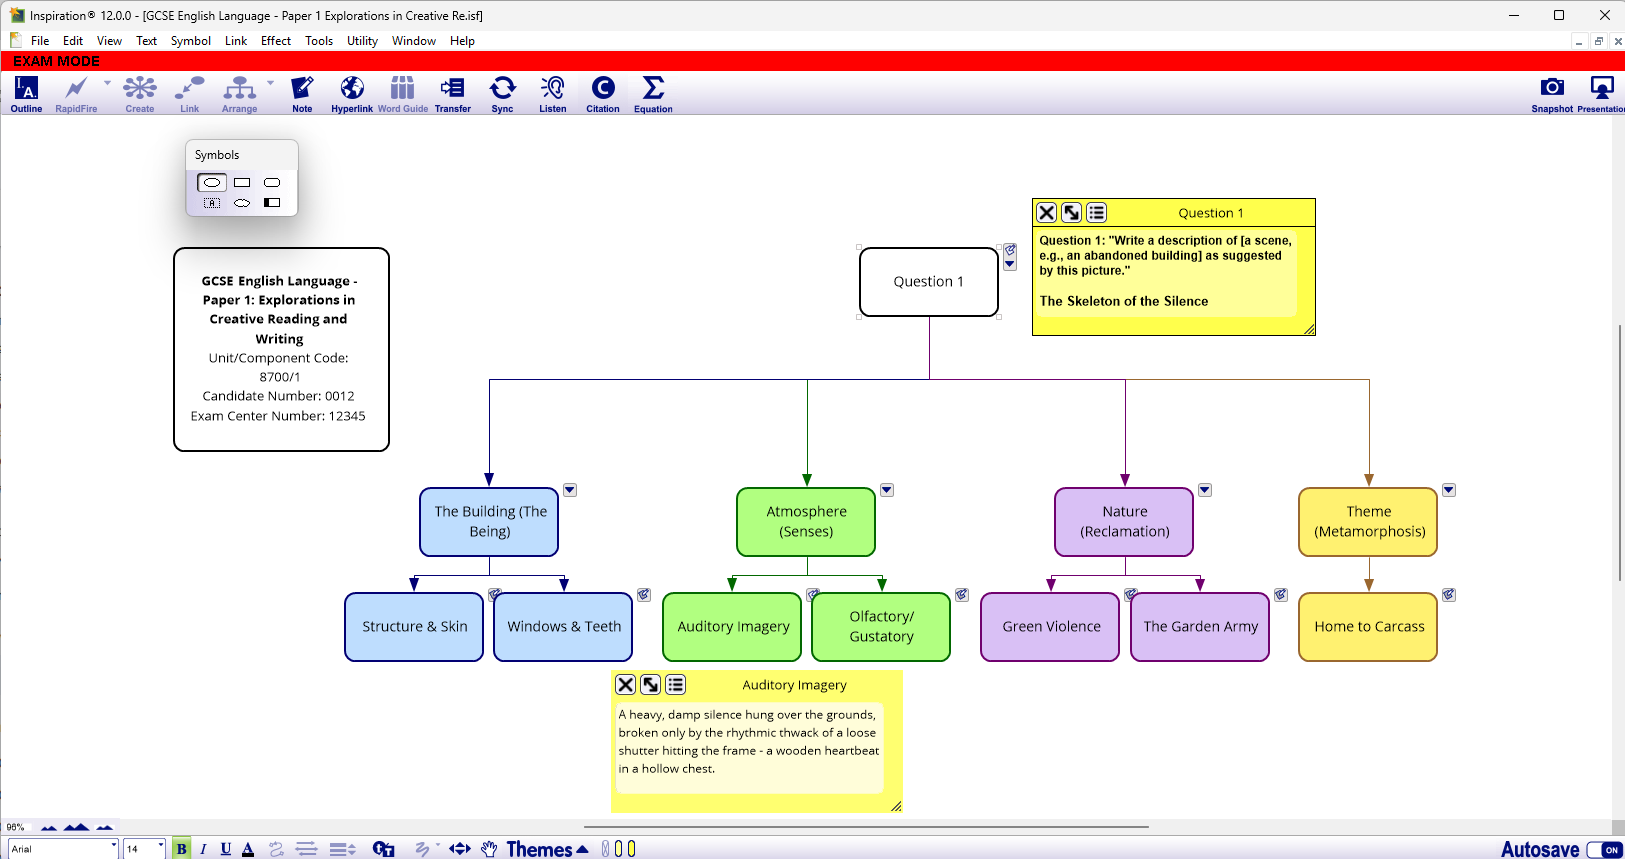Select the Windows & Teeth symbol
This screenshot has width=1625, height=859.
564,627
